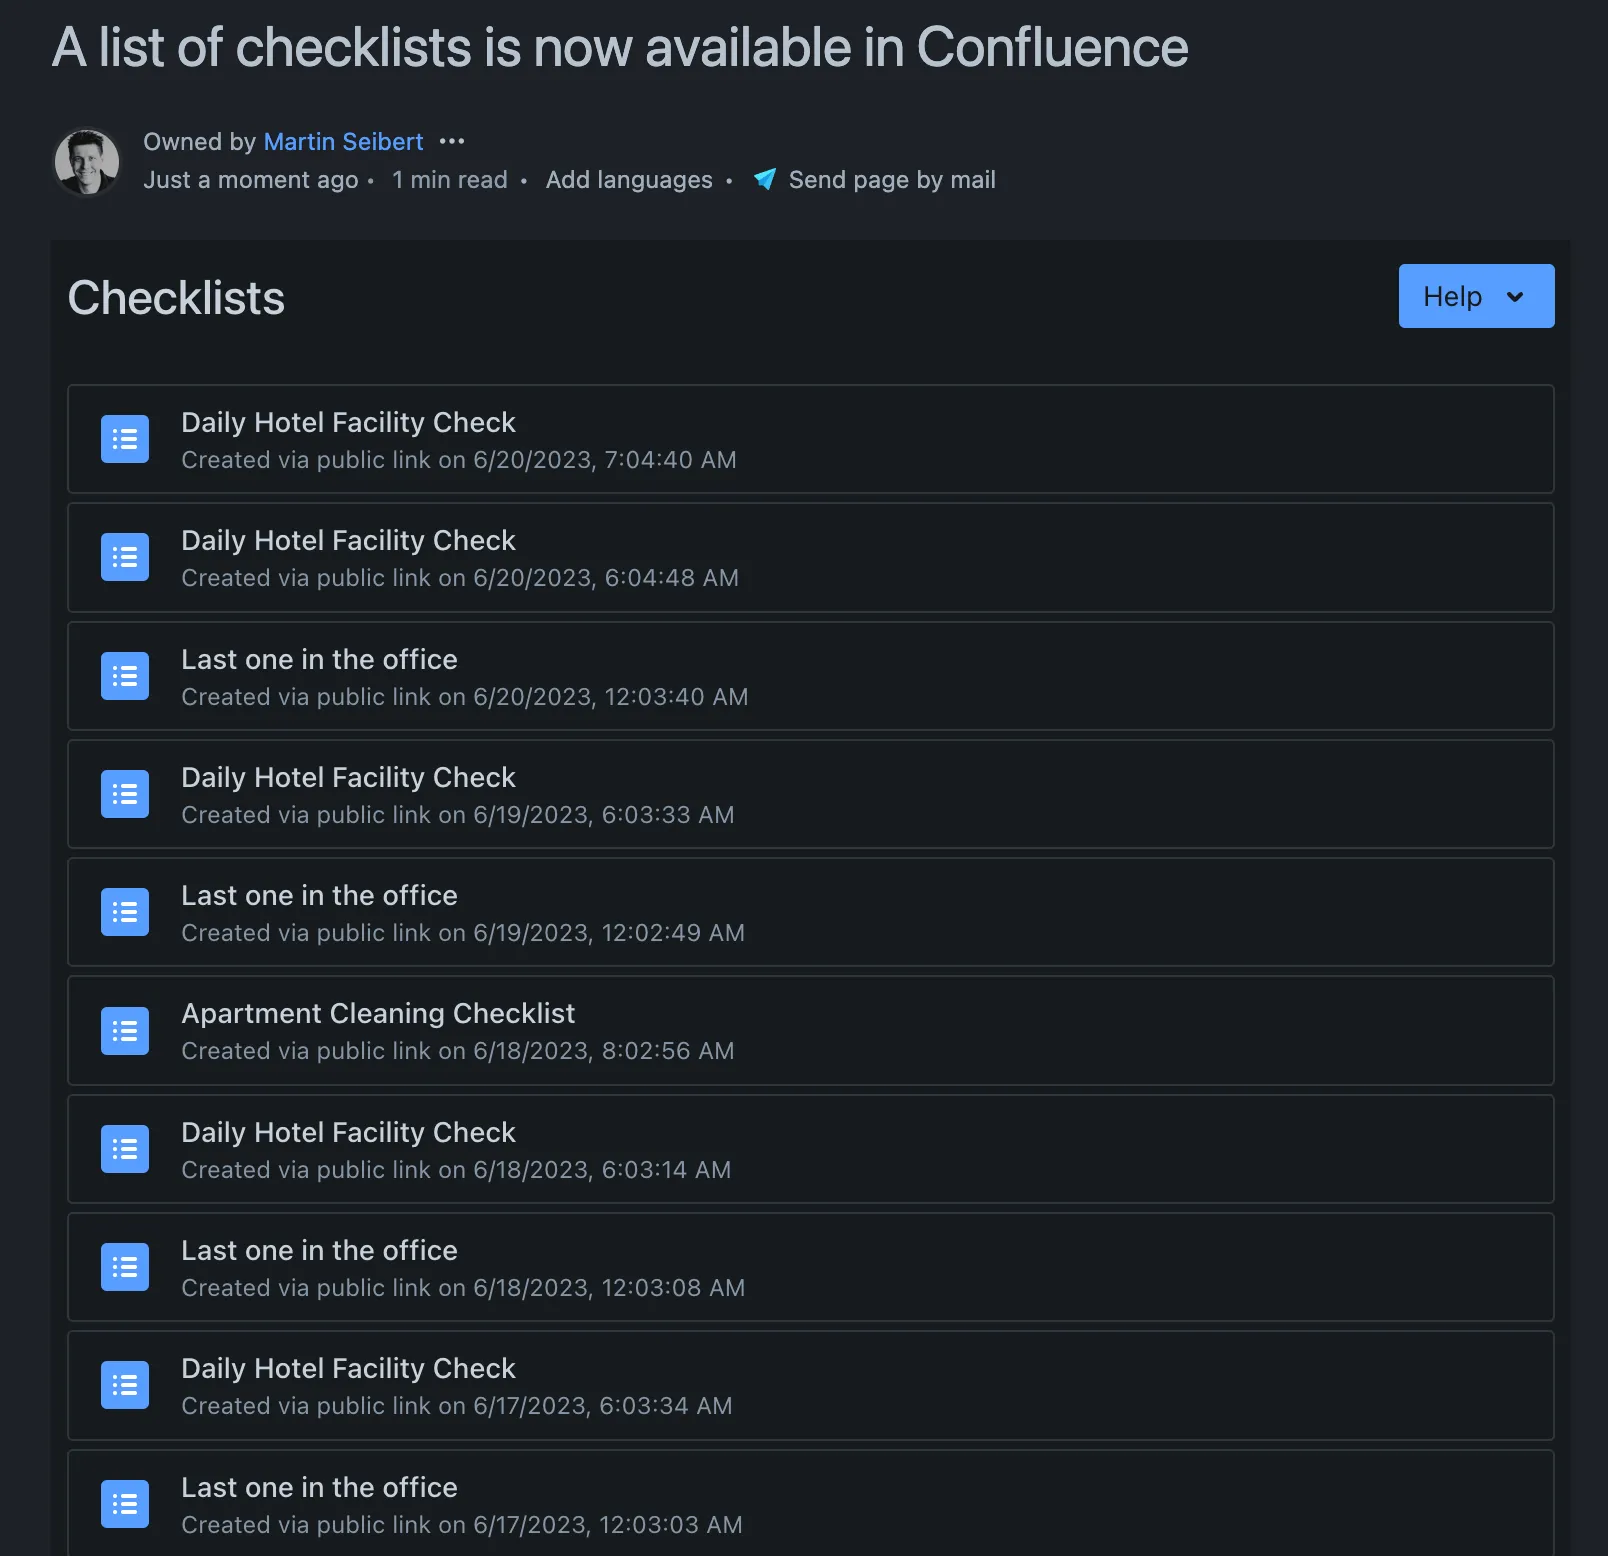Click checklist icon for 6/18 Last one in the office
1608x1556 pixels.
click(x=125, y=1267)
